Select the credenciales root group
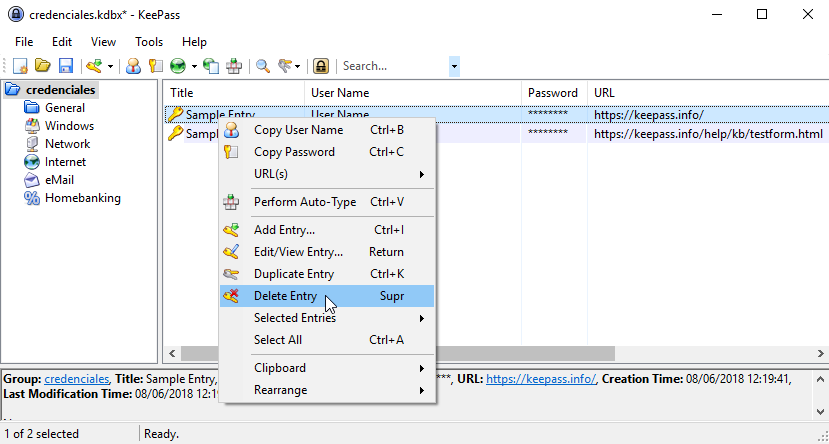This screenshot has height=444, width=829. point(60,90)
